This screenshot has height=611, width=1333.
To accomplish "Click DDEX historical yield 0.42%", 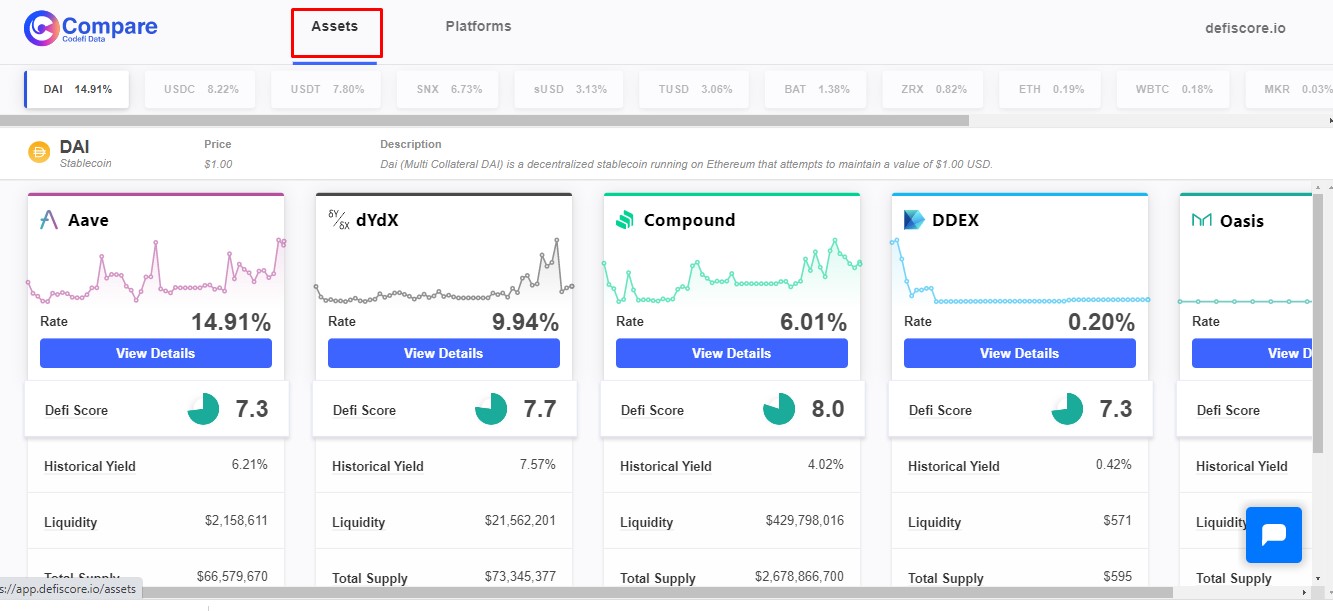I will coord(1113,464).
